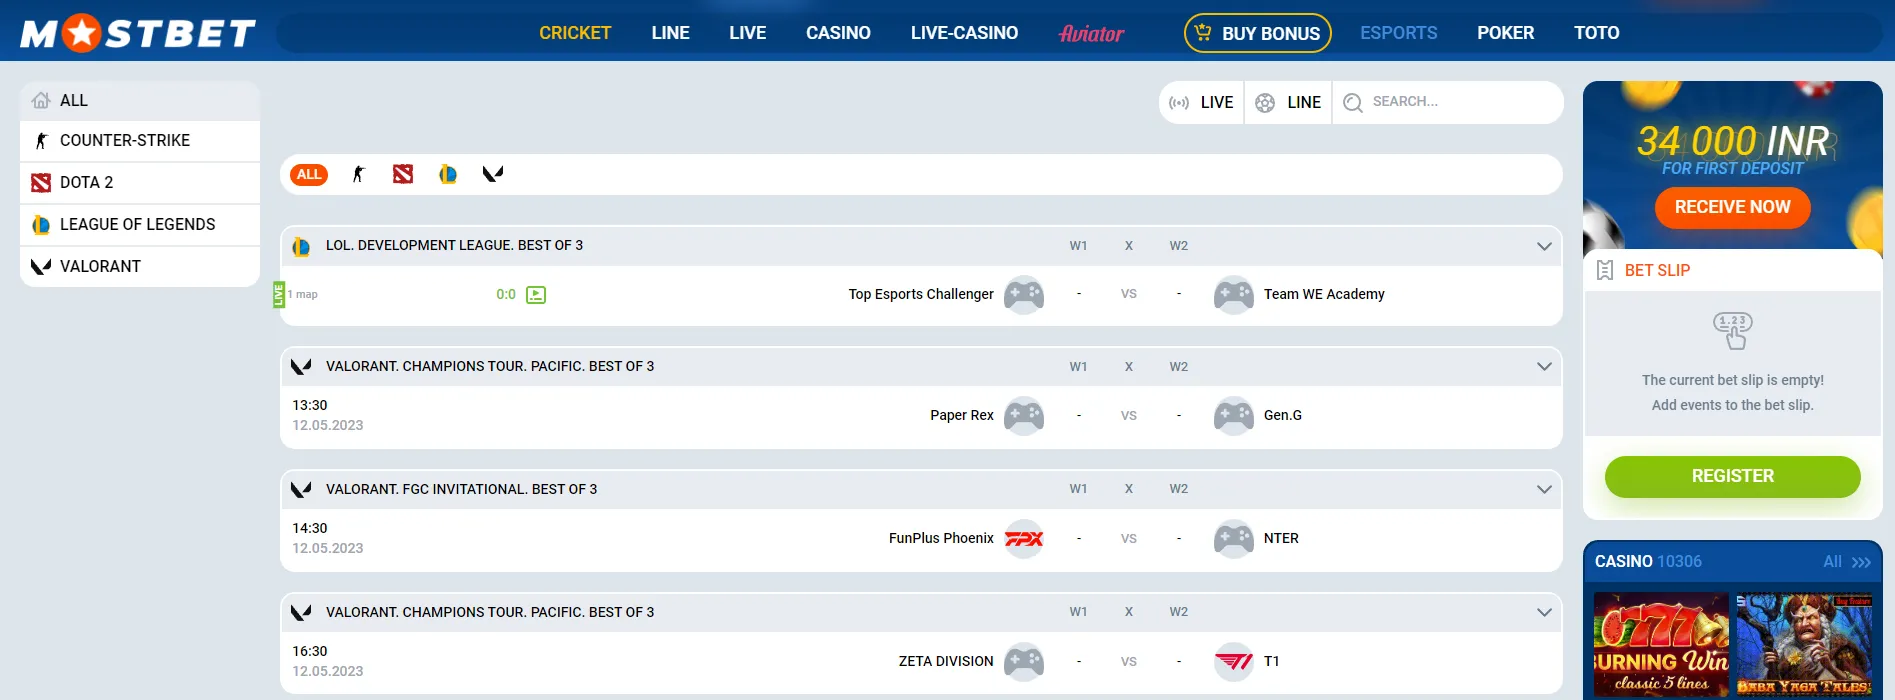Open TOTO in top navigation
Screen dimensions: 1895x700
click(1596, 33)
